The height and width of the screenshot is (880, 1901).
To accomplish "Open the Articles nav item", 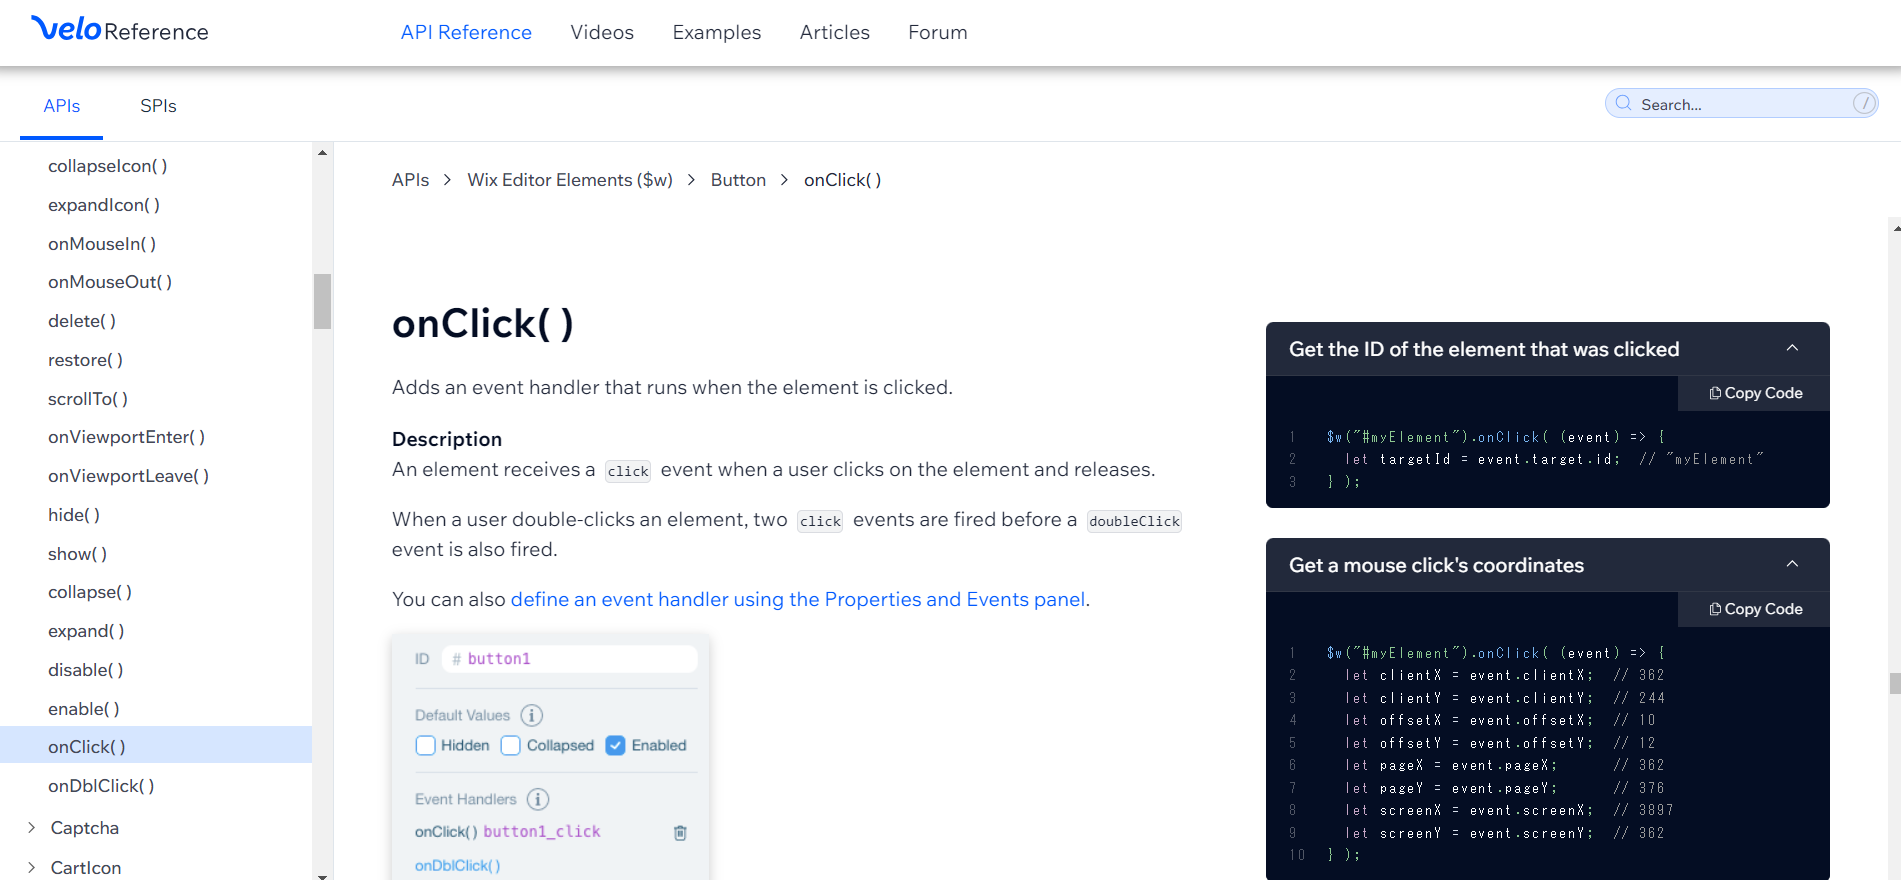I will click(x=835, y=32).
